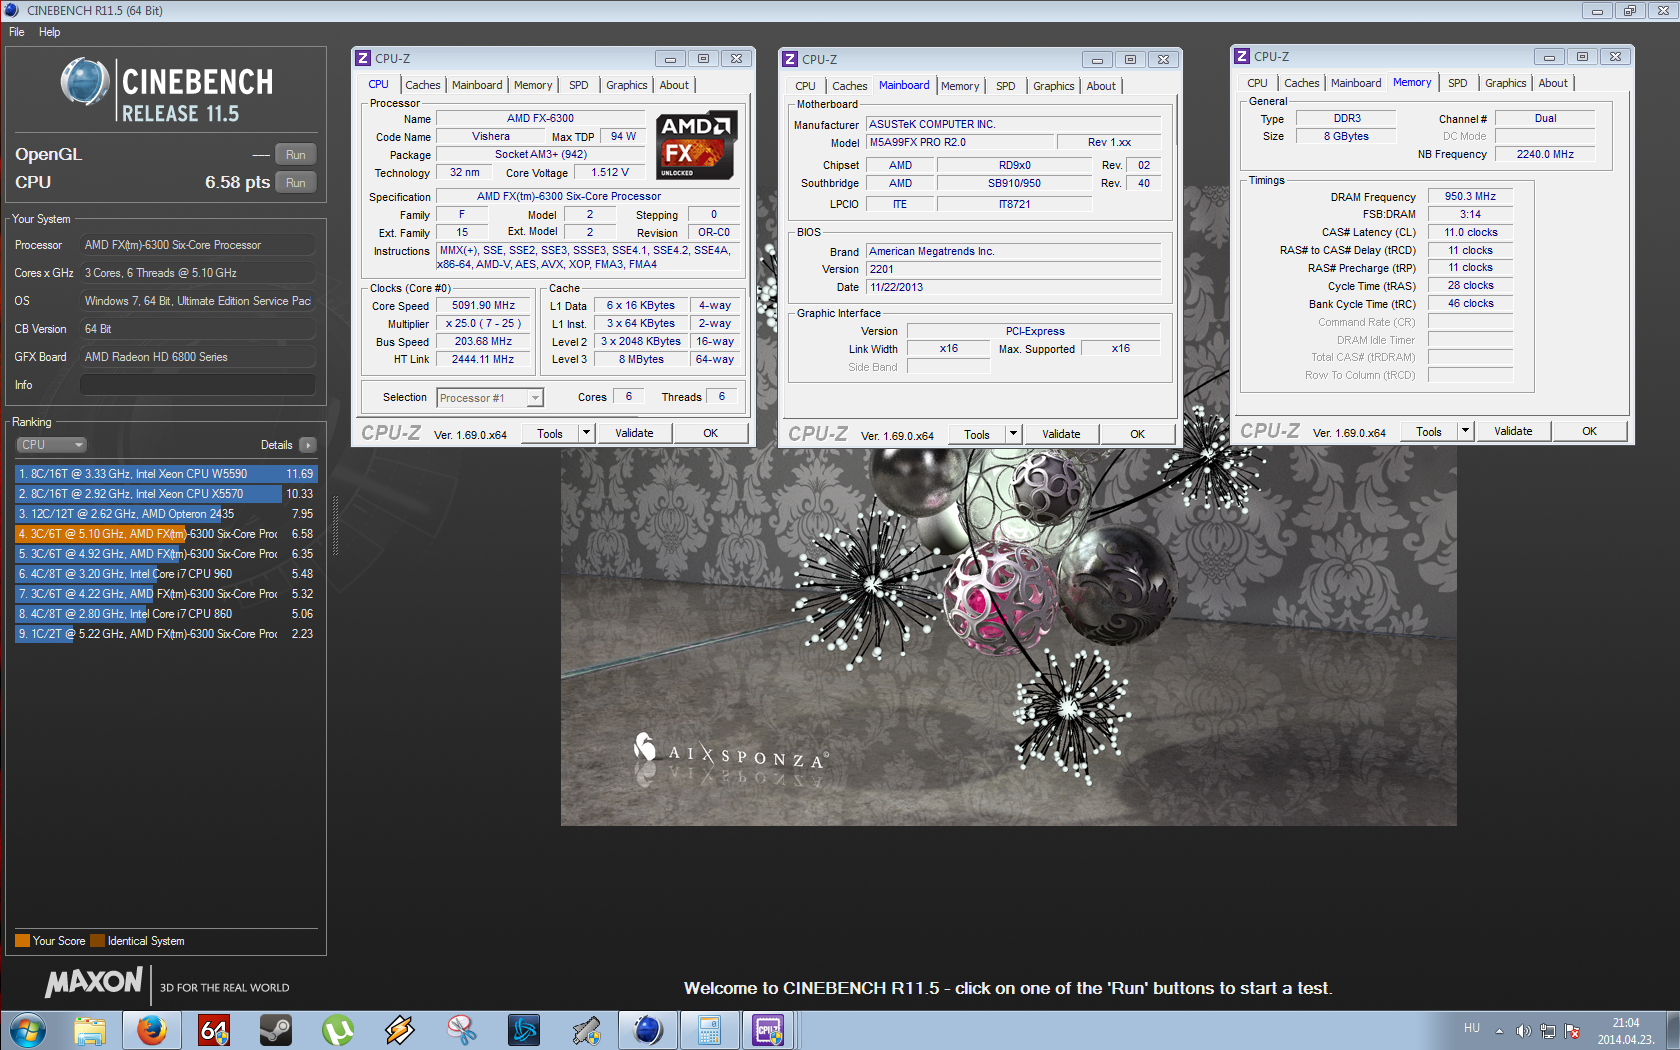1680x1050 pixels.
Task: Click the USB tool taskbar icon
Action: click(586, 1030)
